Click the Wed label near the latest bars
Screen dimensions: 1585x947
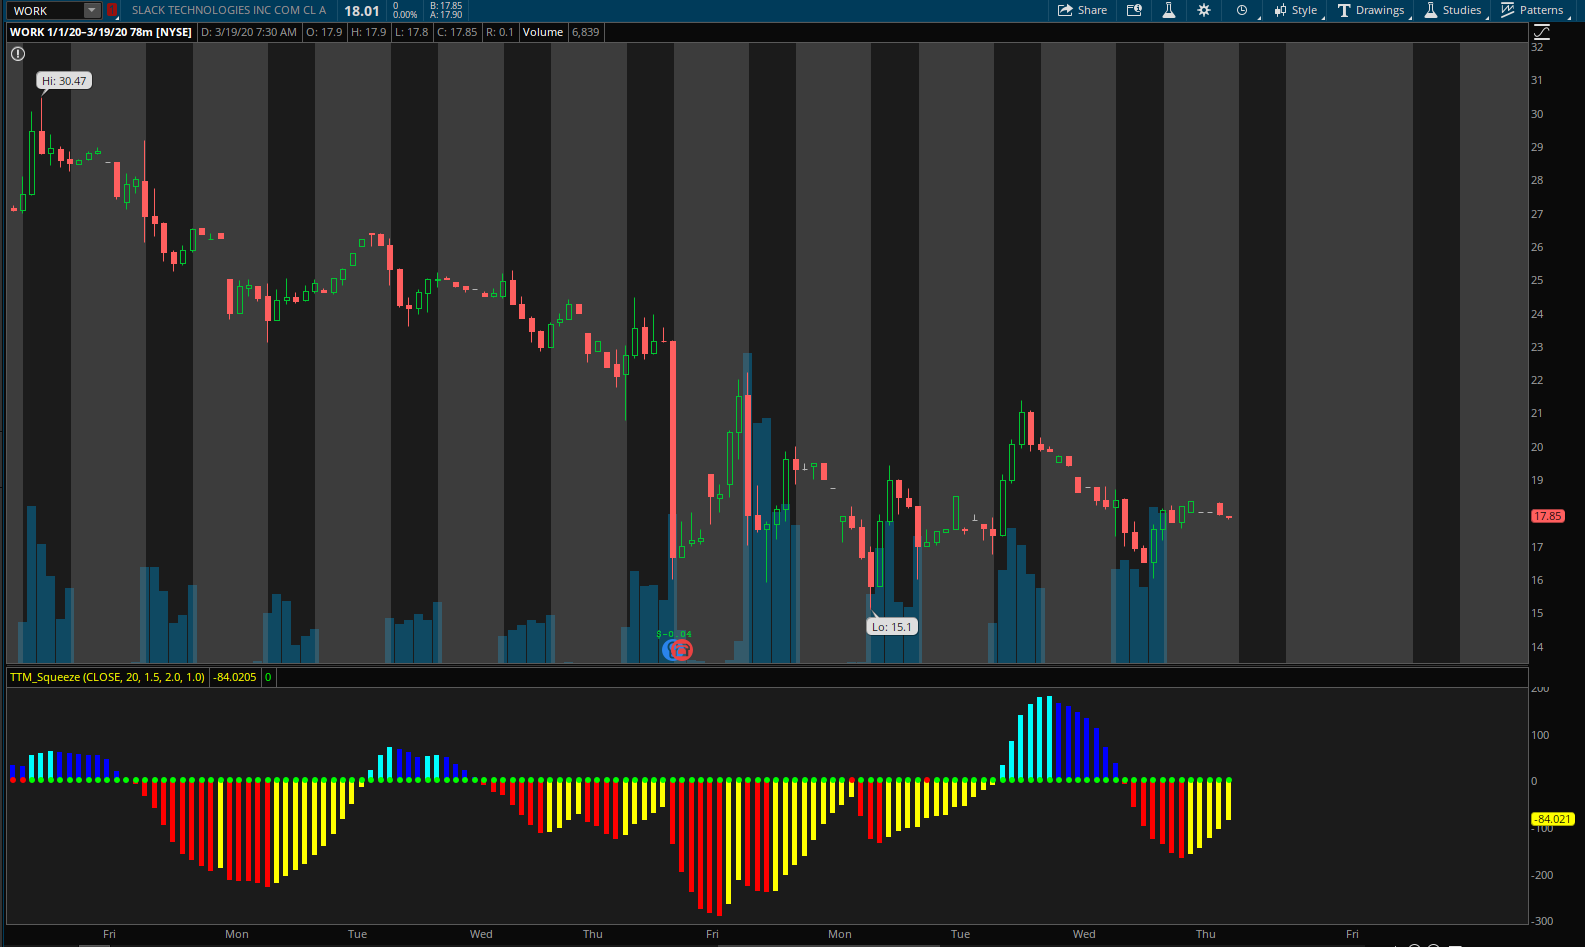[1084, 934]
